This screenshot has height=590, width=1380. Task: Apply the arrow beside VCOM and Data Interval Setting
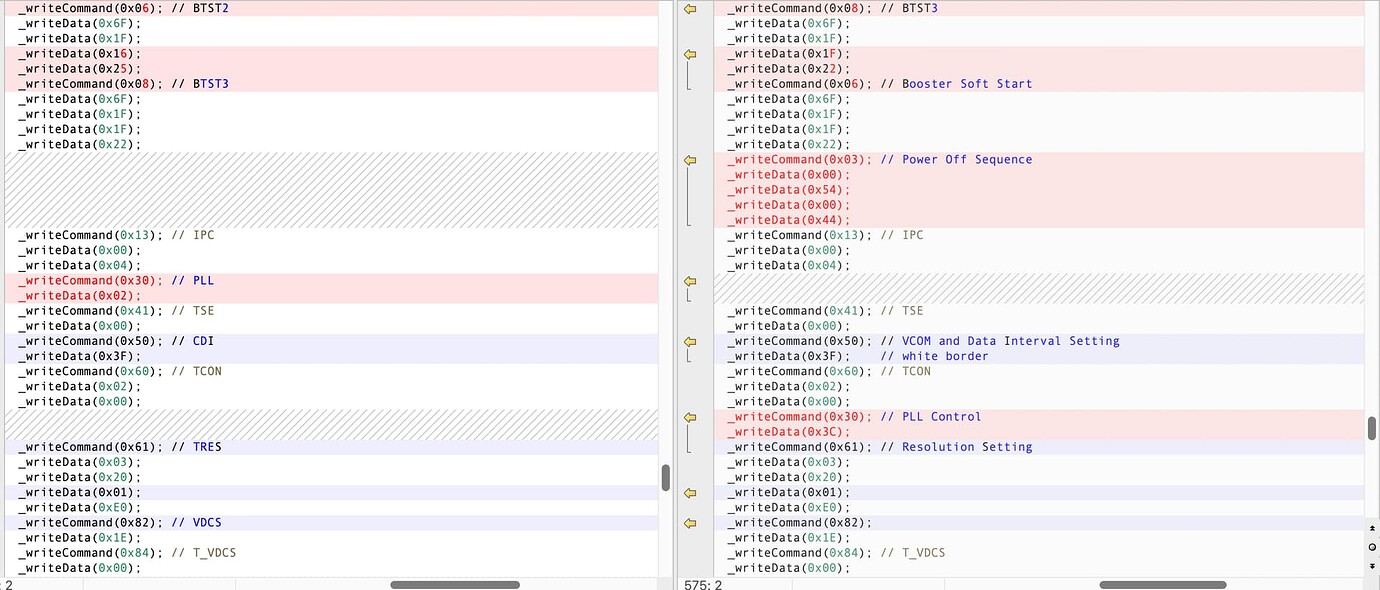(x=689, y=341)
